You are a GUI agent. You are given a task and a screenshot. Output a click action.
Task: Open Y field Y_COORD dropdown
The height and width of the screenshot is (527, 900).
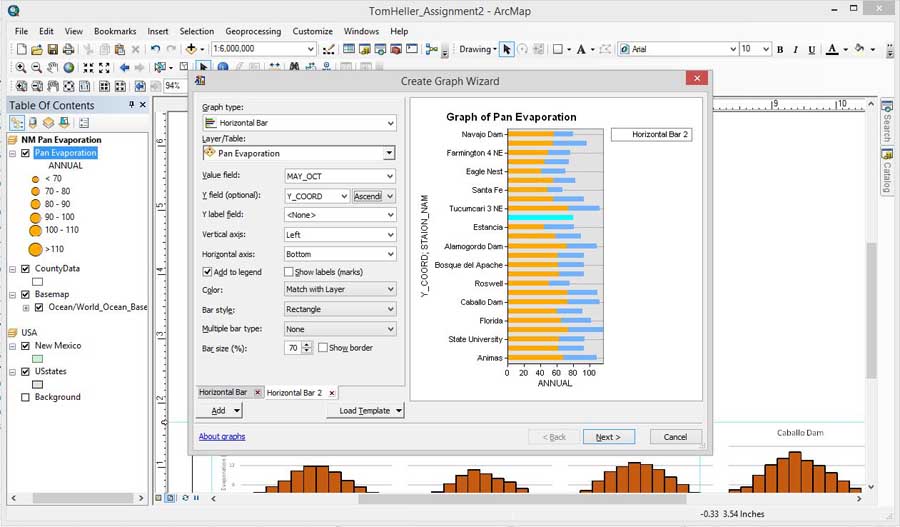[x=317, y=196]
